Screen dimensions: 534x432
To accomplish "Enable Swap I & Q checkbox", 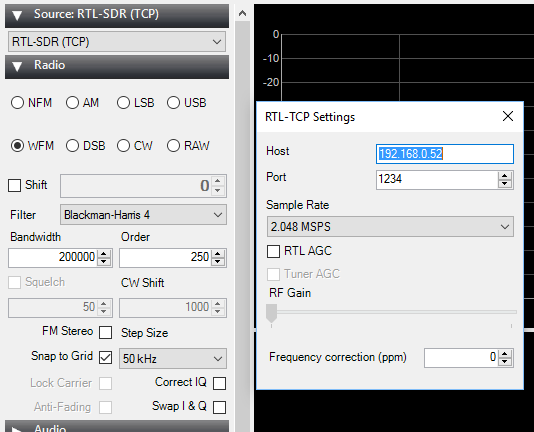I will (x=219, y=407).
